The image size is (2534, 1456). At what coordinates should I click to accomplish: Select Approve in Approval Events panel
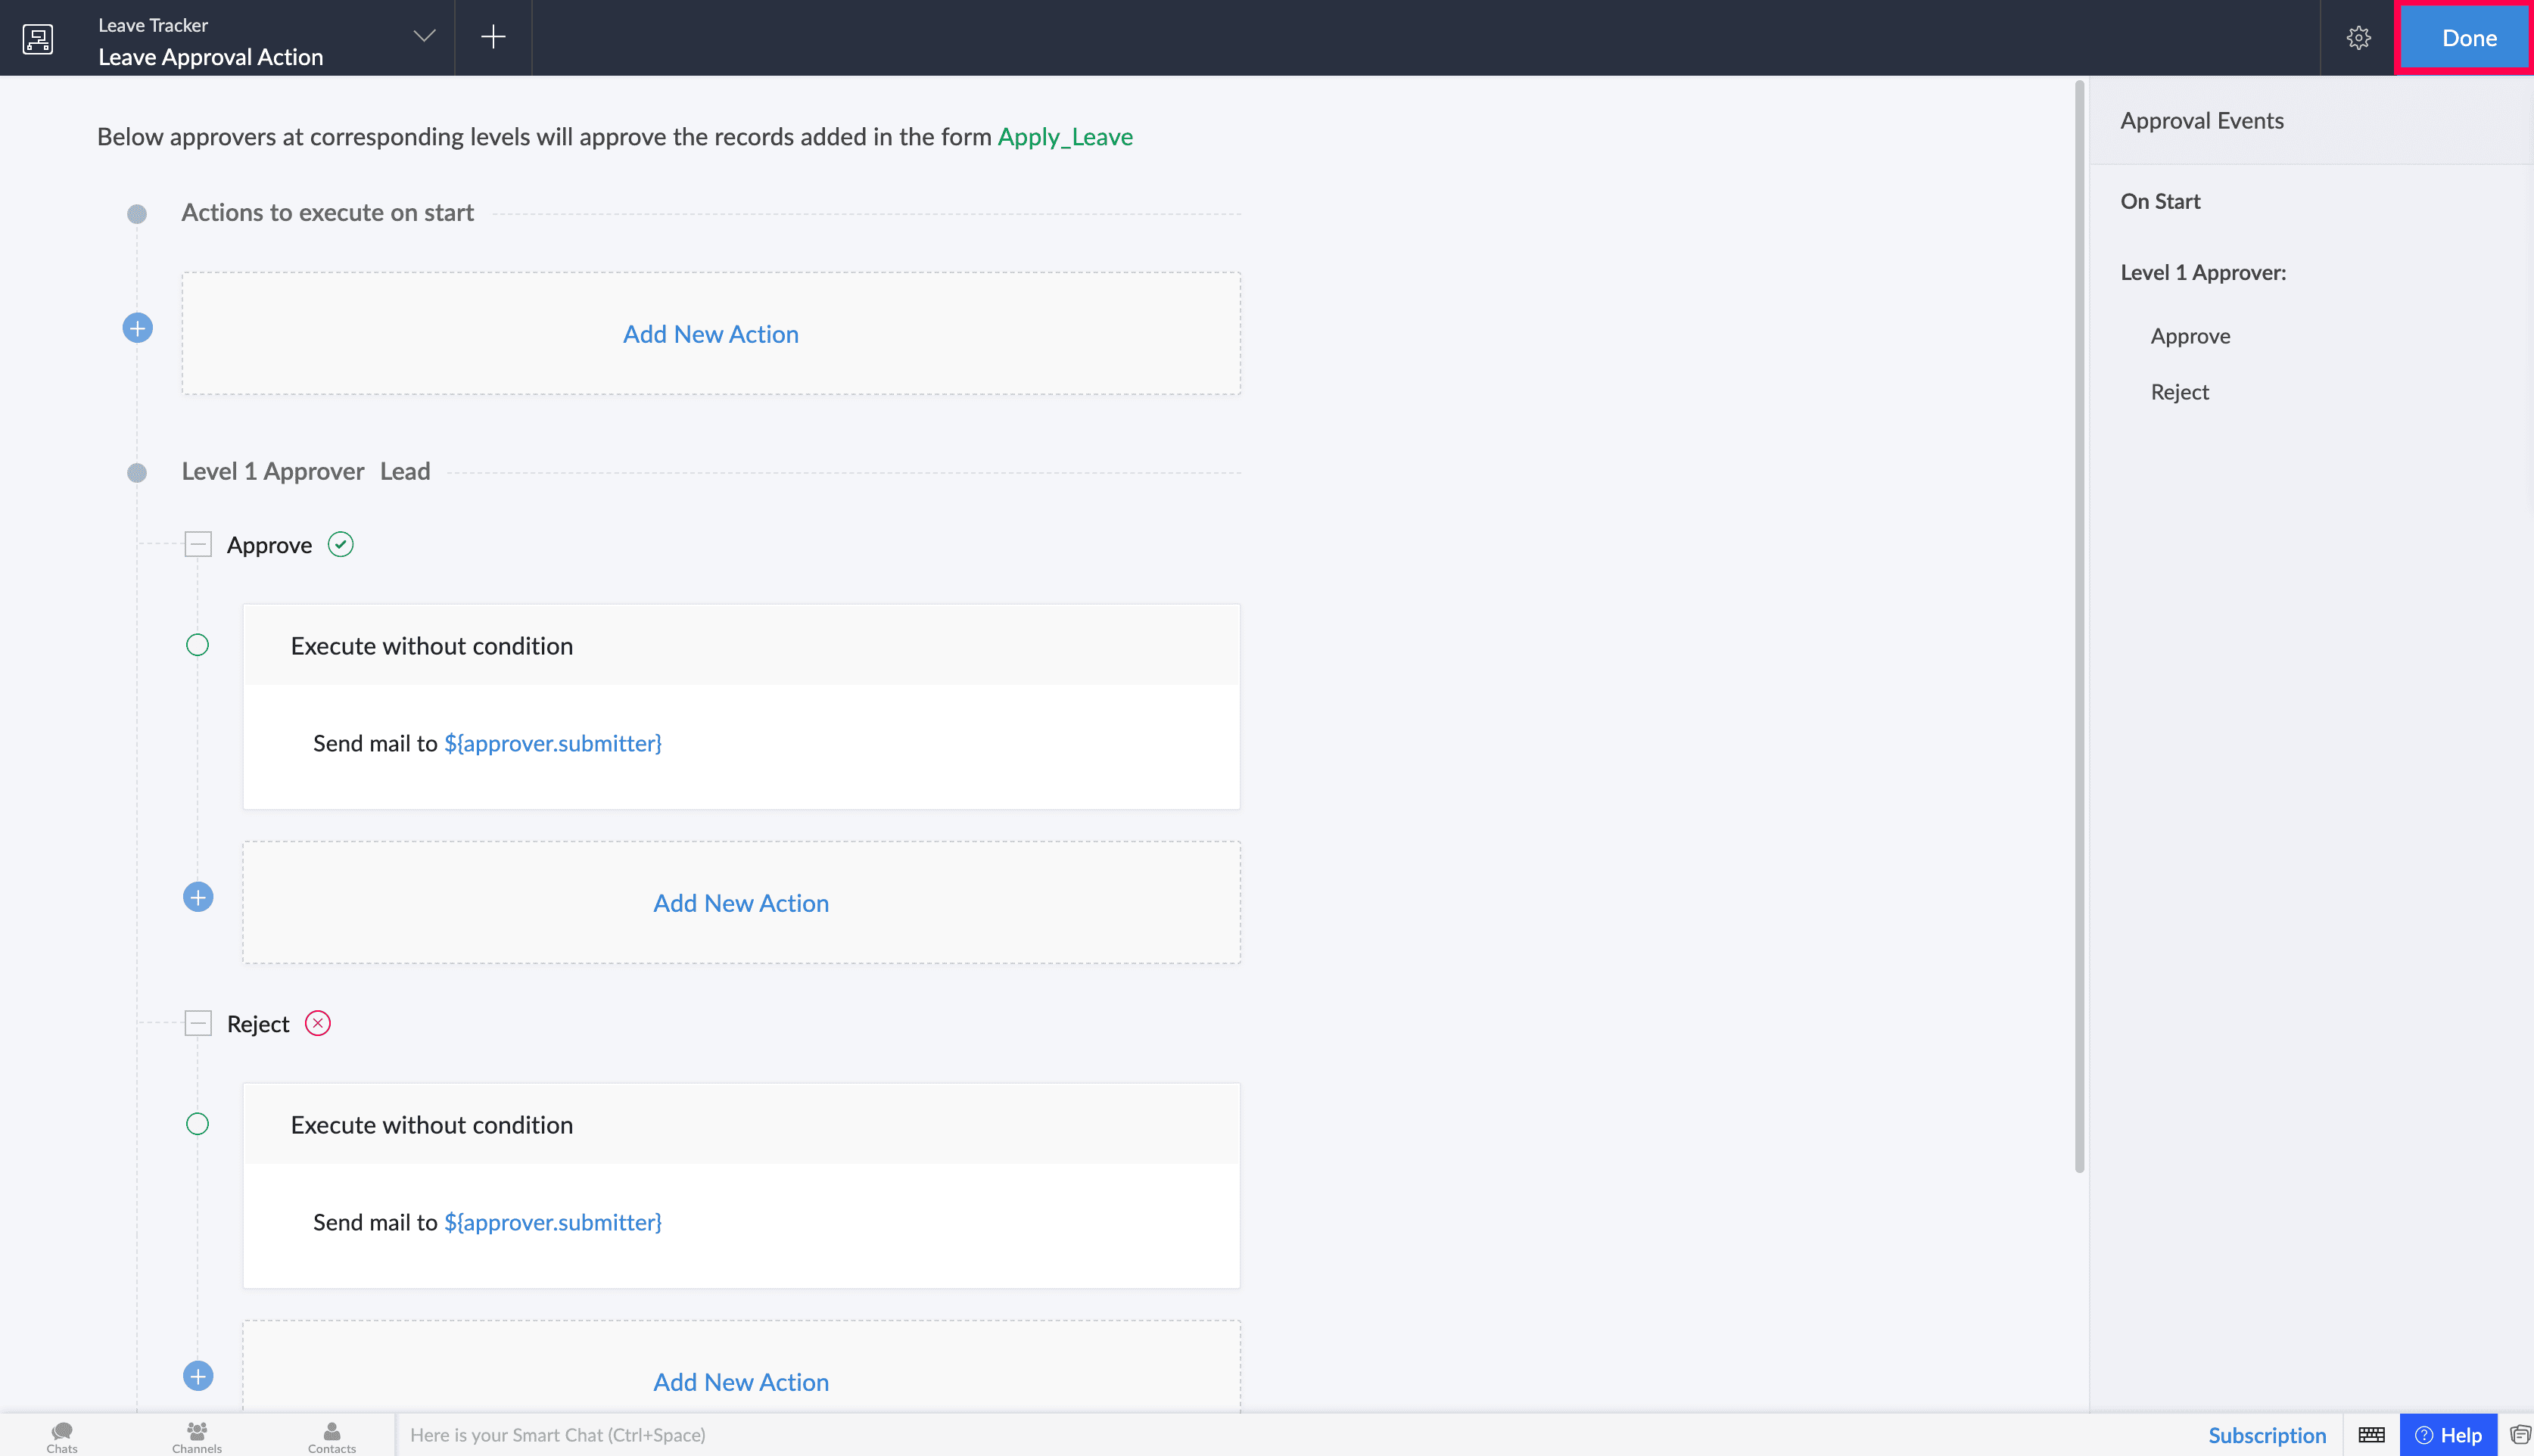tap(2190, 336)
